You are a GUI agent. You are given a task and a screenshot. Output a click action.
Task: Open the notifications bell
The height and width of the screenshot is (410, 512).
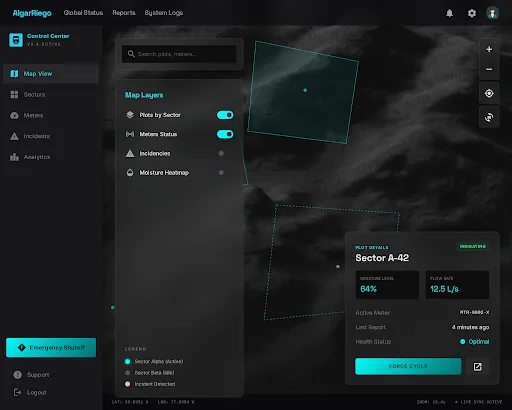pyautogui.click(x=449, y=13)
